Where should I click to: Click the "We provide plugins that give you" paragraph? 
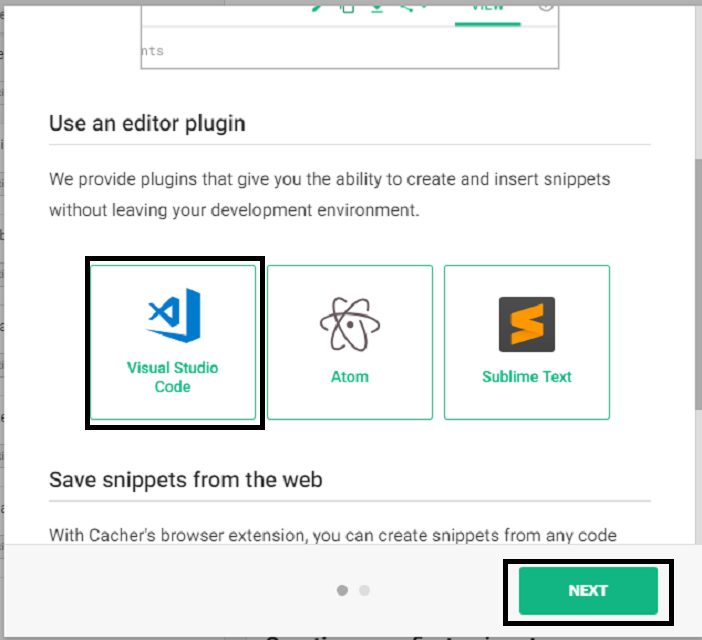pos(330,195)
